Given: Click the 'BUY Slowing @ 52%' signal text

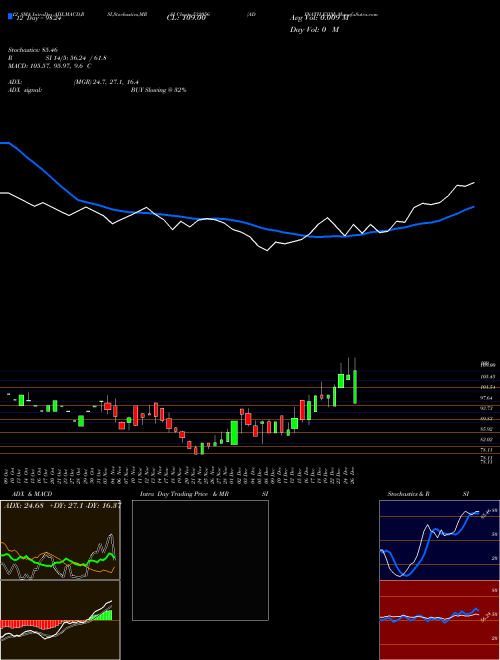Looking at the screenshot, I should click(x=158, y=90).
